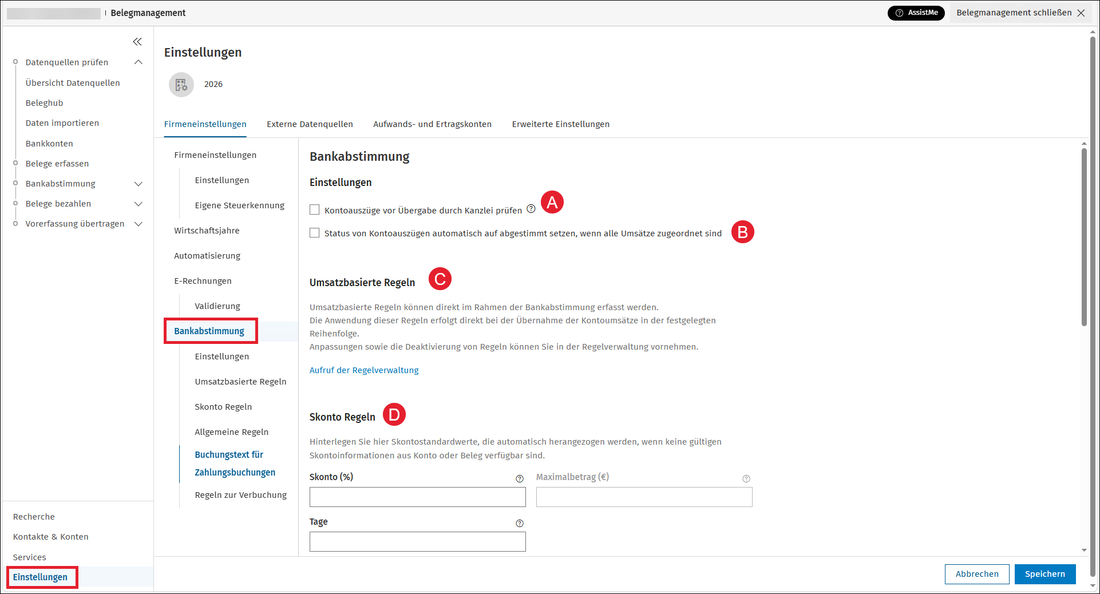Viewport: 1100px width, 594px height.
Task: Expand the Belege bezahlen section
Action: point(138,204)
